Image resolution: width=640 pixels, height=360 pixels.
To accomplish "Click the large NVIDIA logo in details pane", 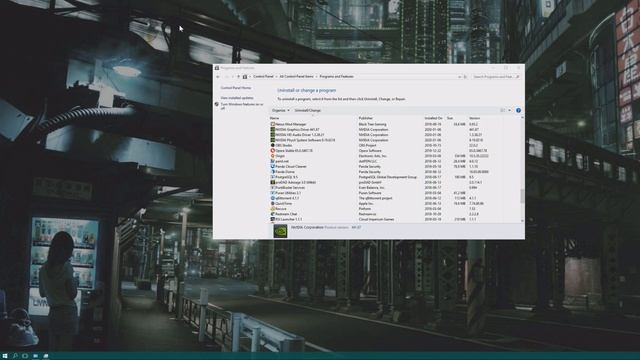I will click(x=280, y=231).
